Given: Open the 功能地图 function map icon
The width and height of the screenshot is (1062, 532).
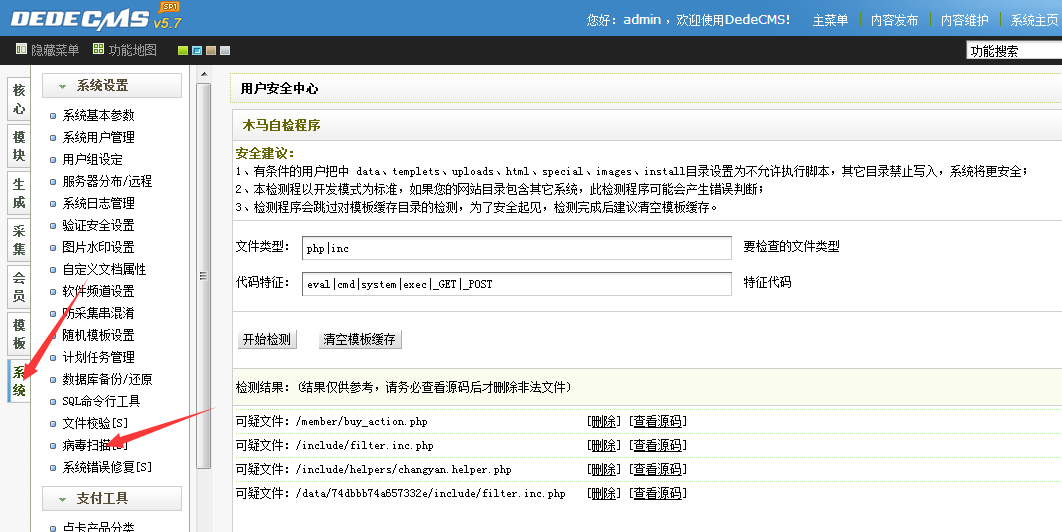Looking at the screenshot, I should [98, 49].
